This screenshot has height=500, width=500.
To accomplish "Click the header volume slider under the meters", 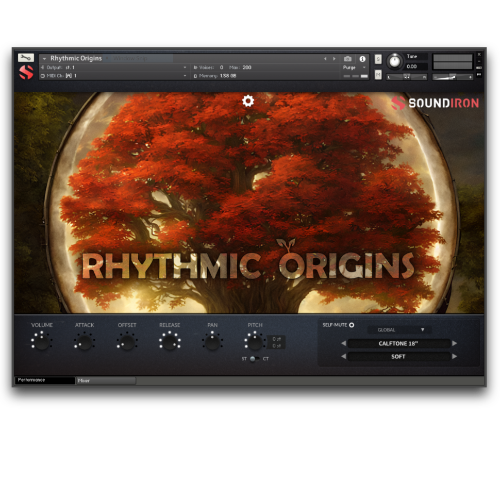I will click(452, 77).
